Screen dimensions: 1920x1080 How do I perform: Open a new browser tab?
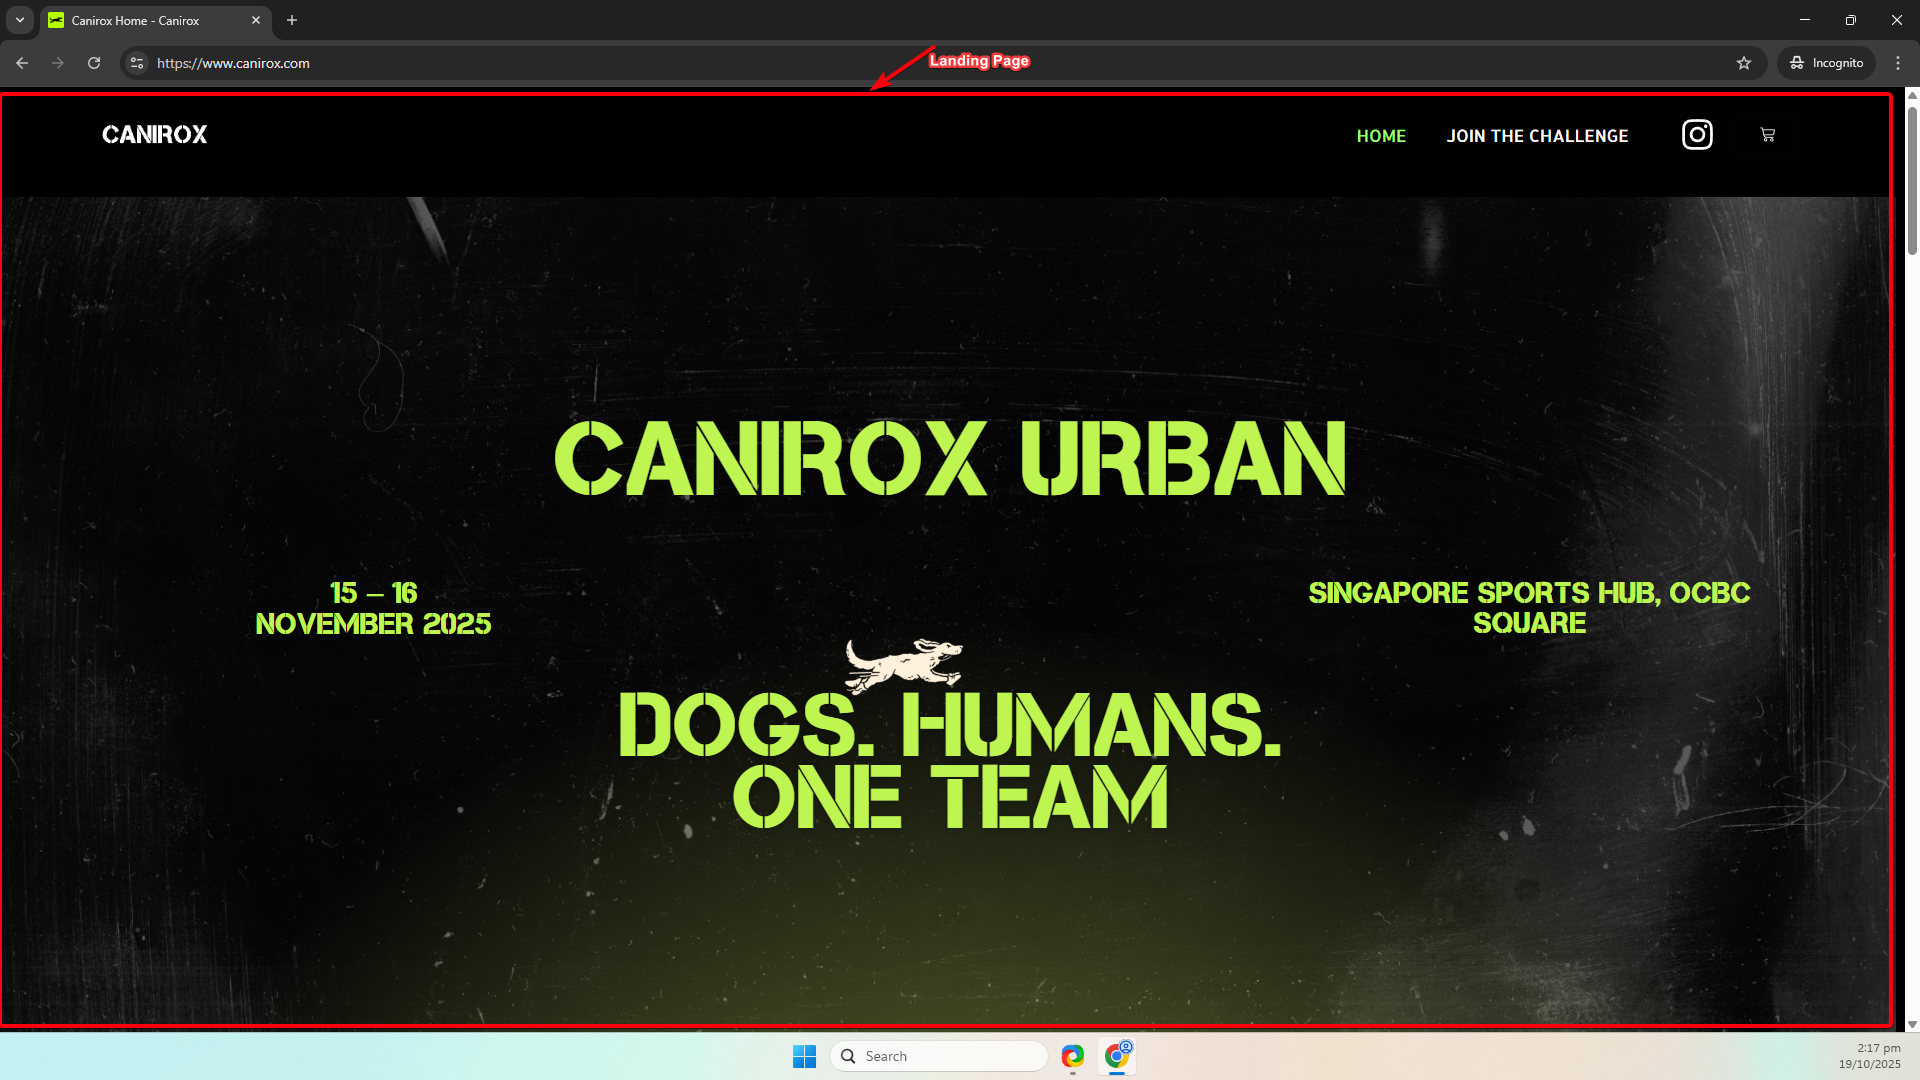(292, 20)
